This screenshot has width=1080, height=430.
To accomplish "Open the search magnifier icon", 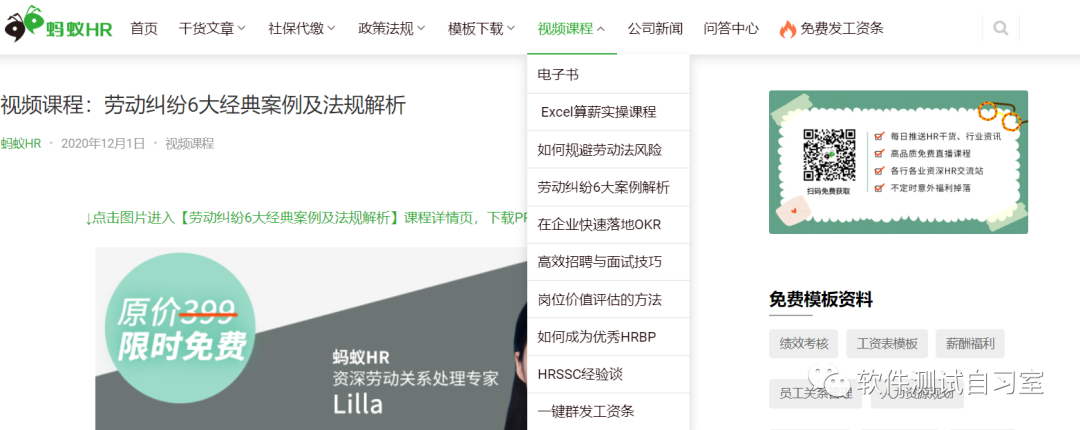I will [x=1001, y=28].
